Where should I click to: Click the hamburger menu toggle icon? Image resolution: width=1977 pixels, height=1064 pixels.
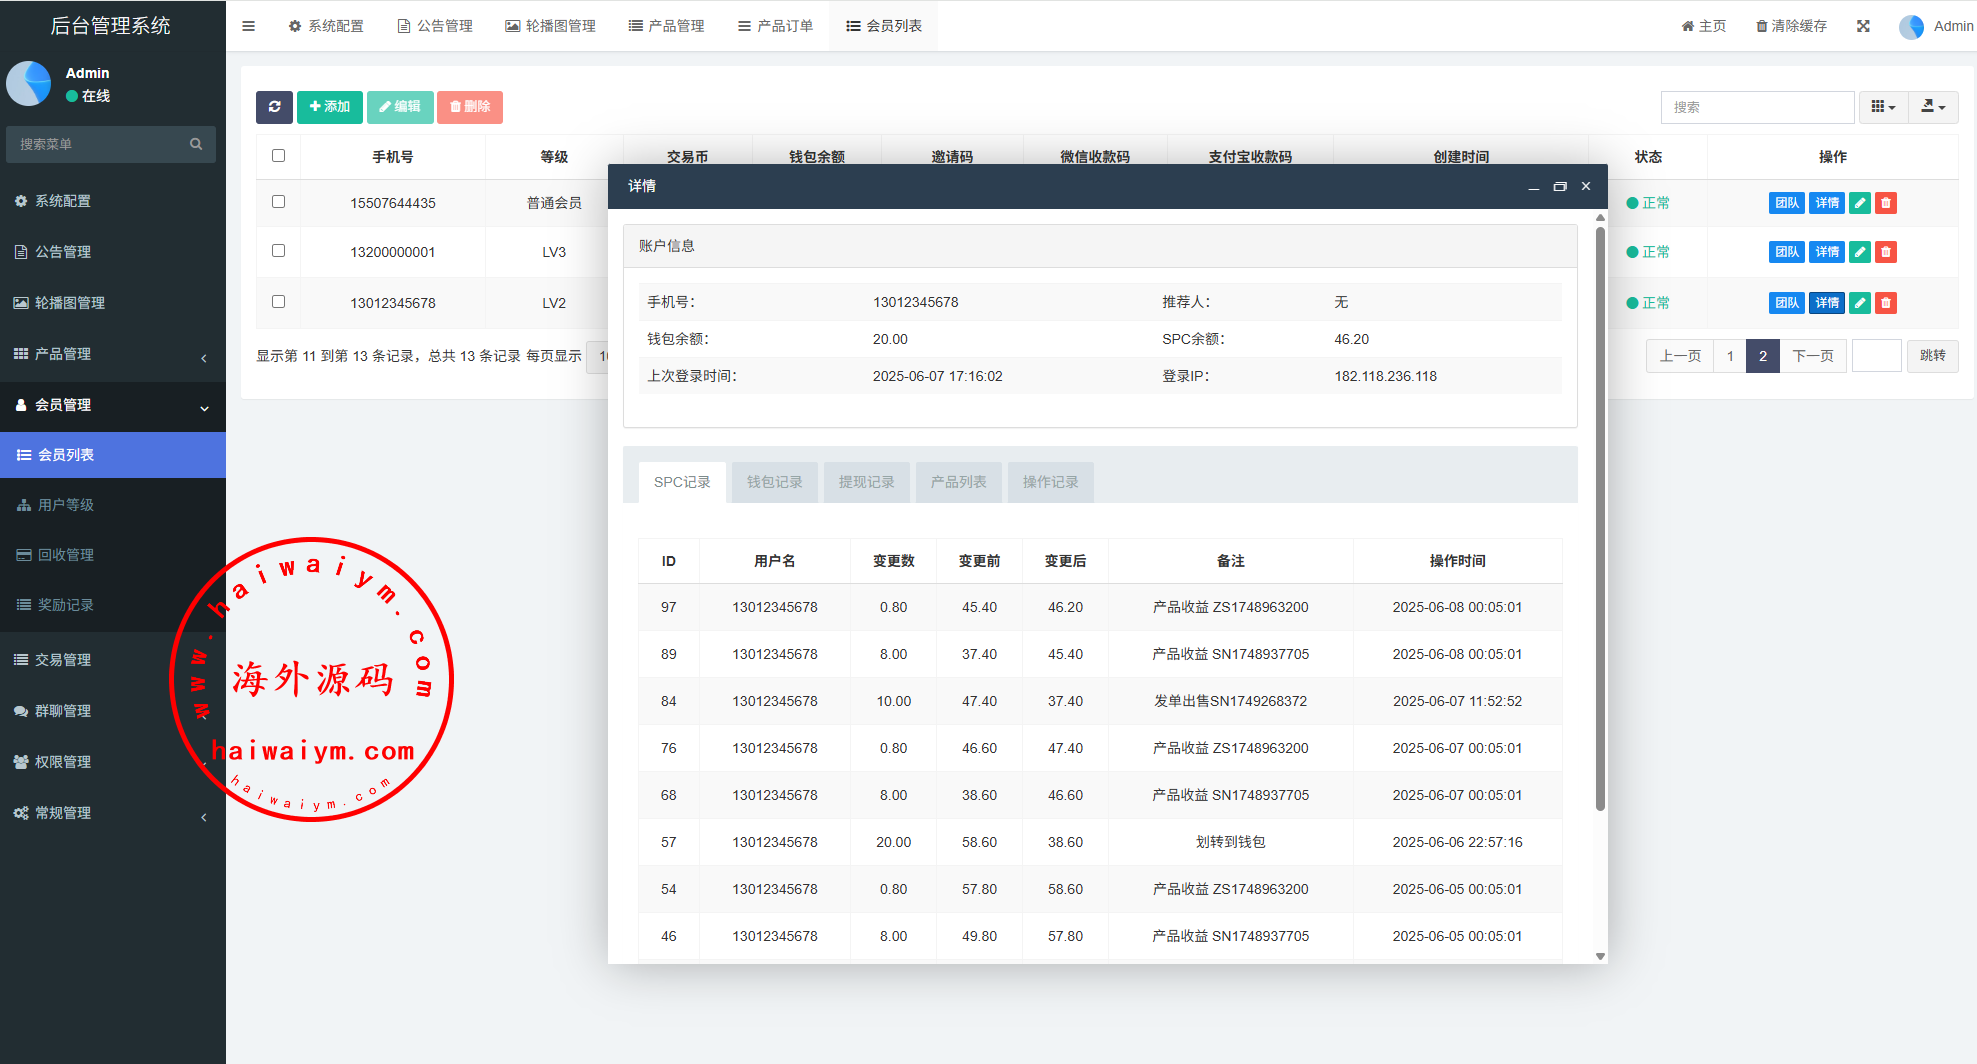(249, 26)
